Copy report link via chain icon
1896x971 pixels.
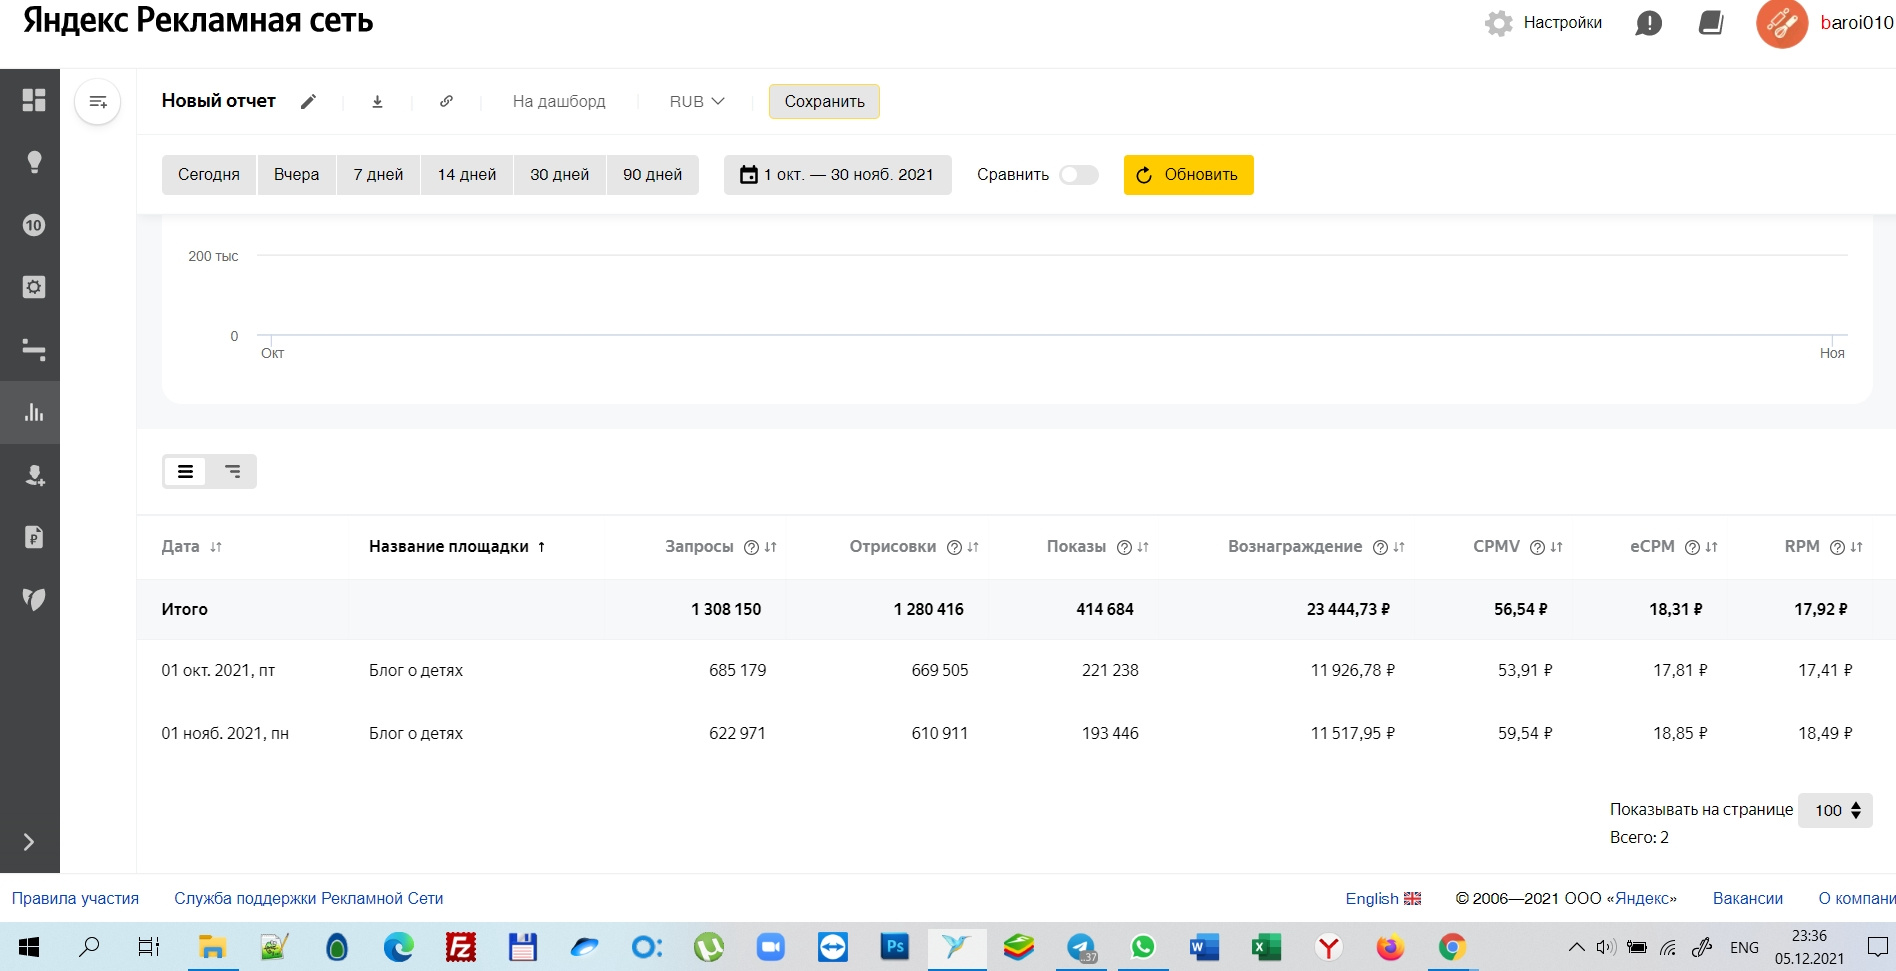(446, 101)
